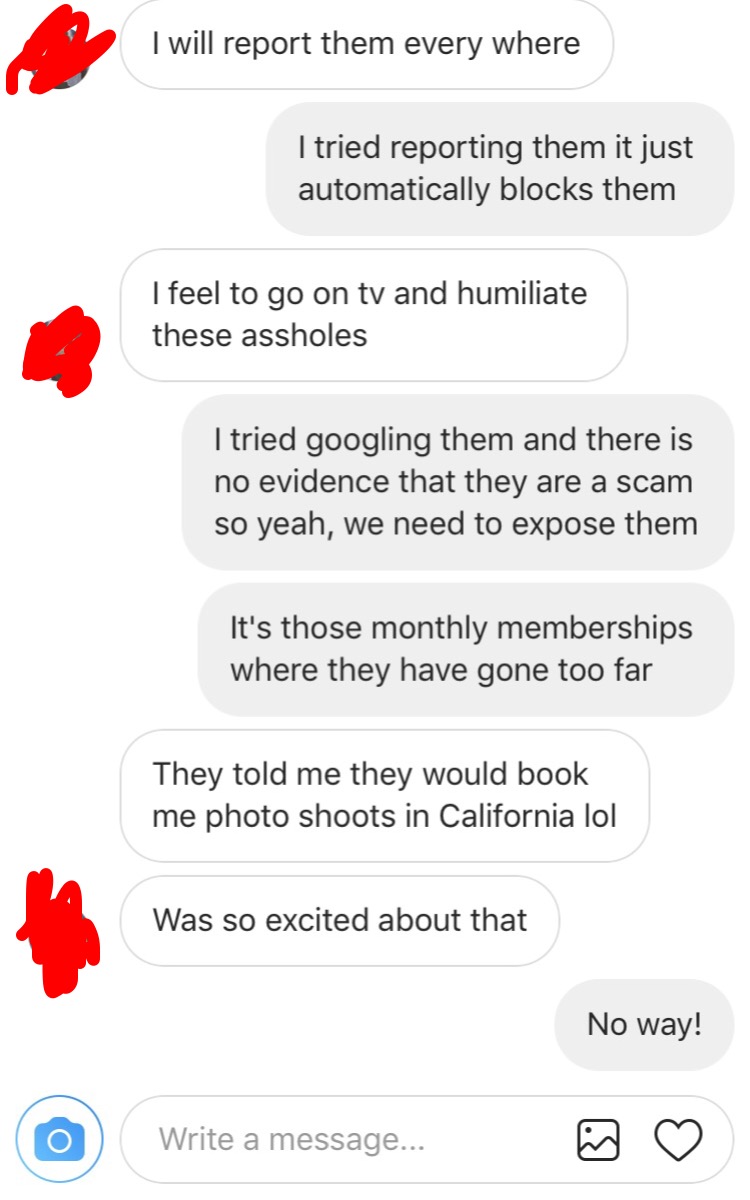Tap the 'I tried googling them' message bubble
The image size is (750, 1200).
[x=458, y=482]
